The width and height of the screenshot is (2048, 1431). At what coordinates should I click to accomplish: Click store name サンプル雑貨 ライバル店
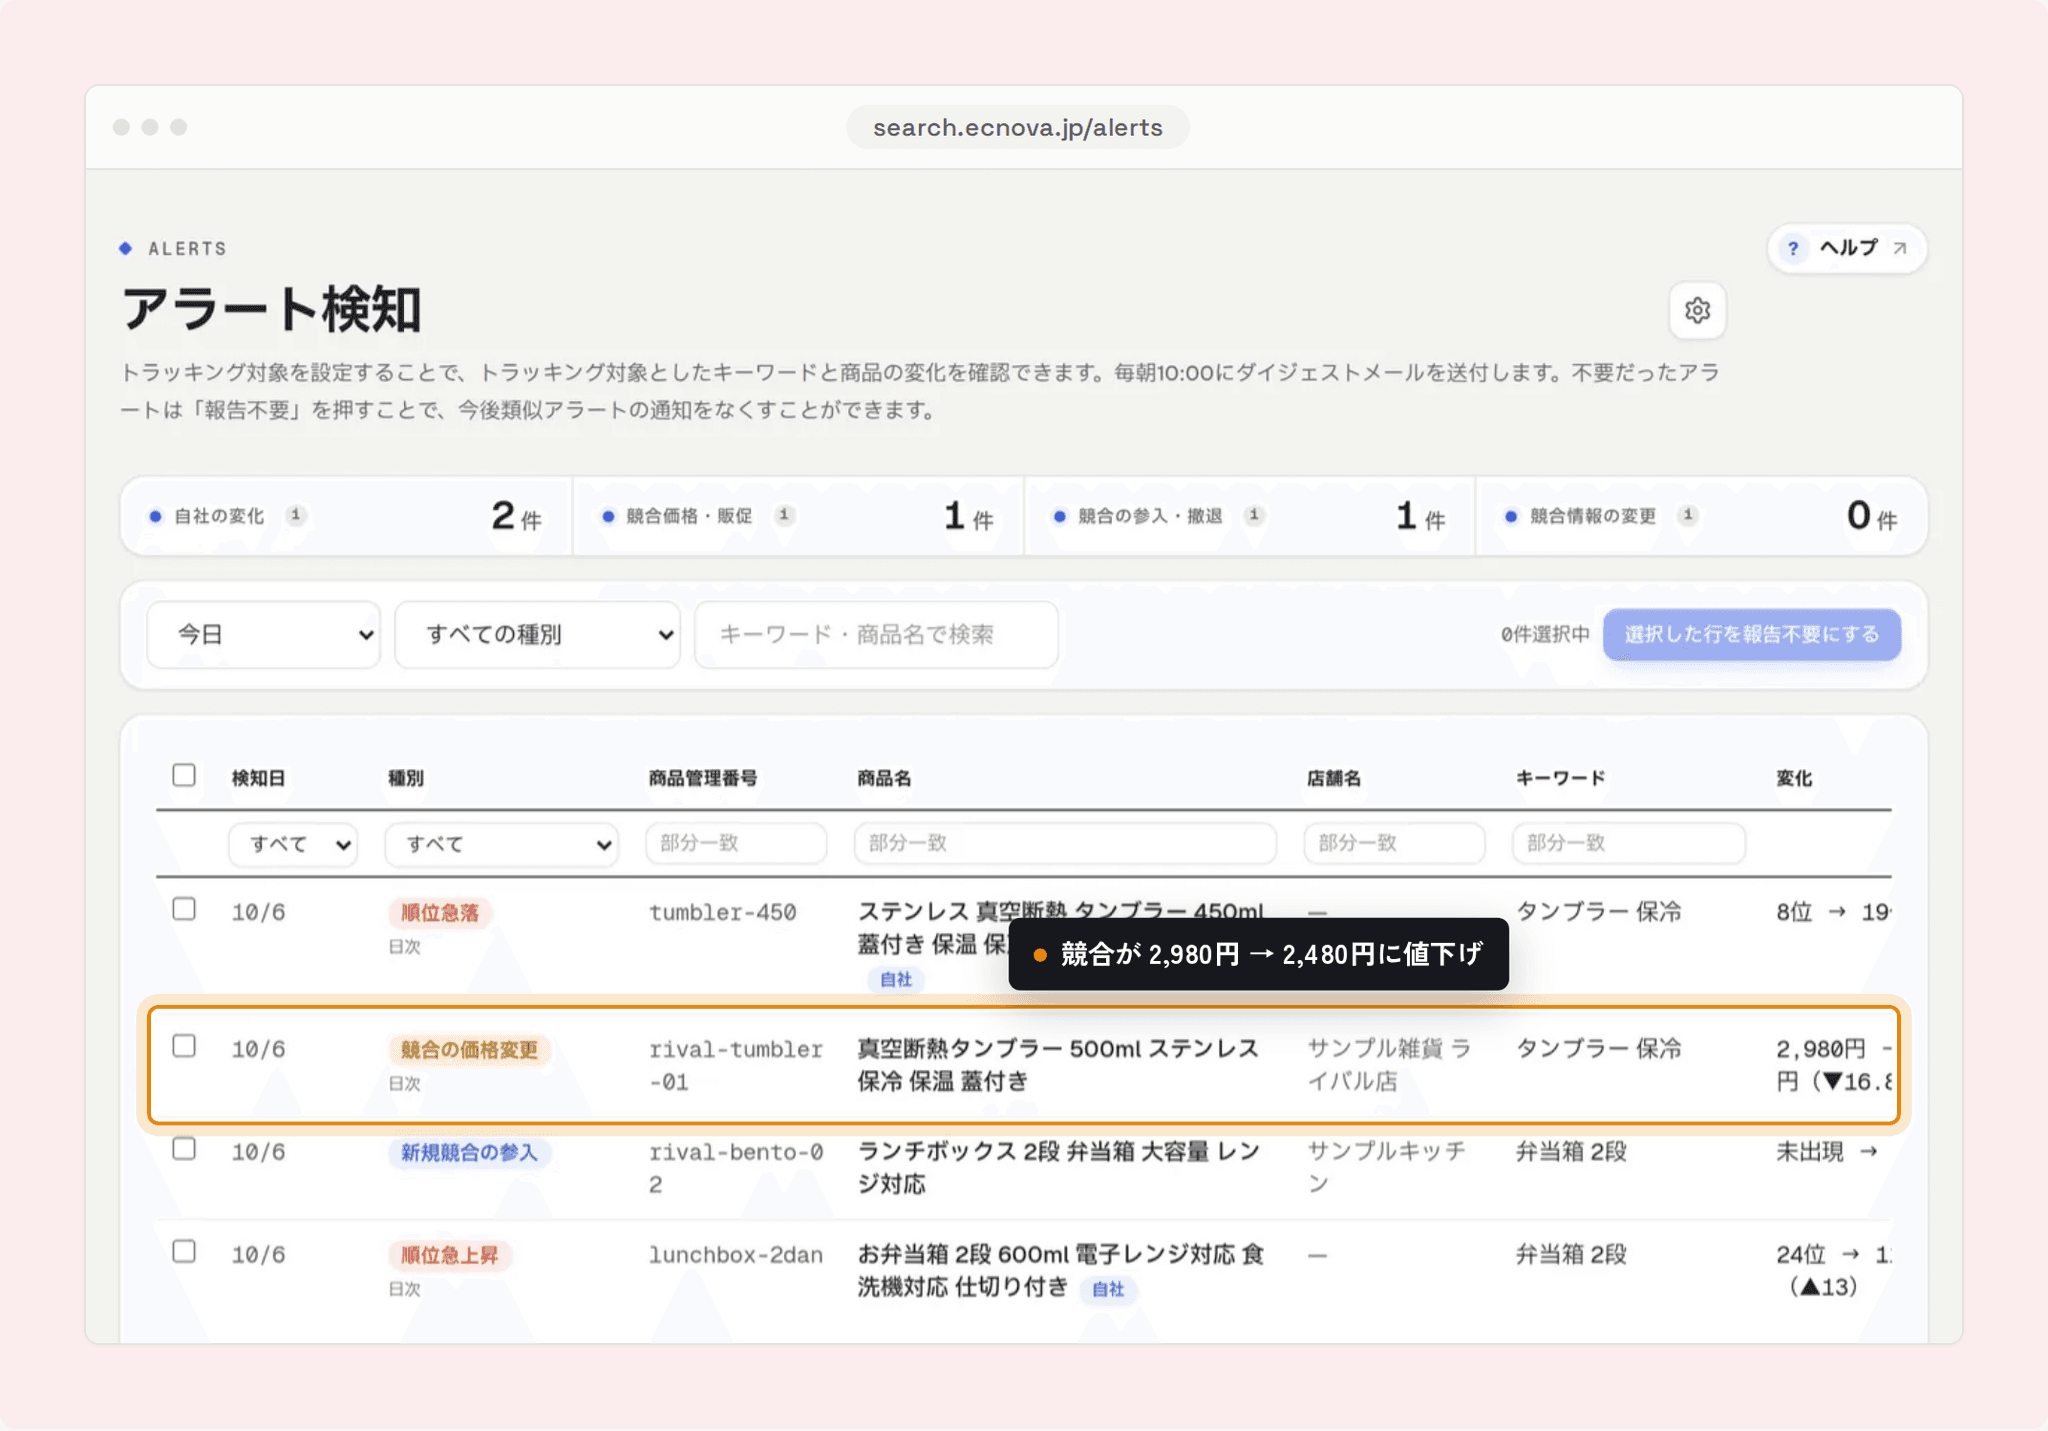[x=1389, y=1064]
